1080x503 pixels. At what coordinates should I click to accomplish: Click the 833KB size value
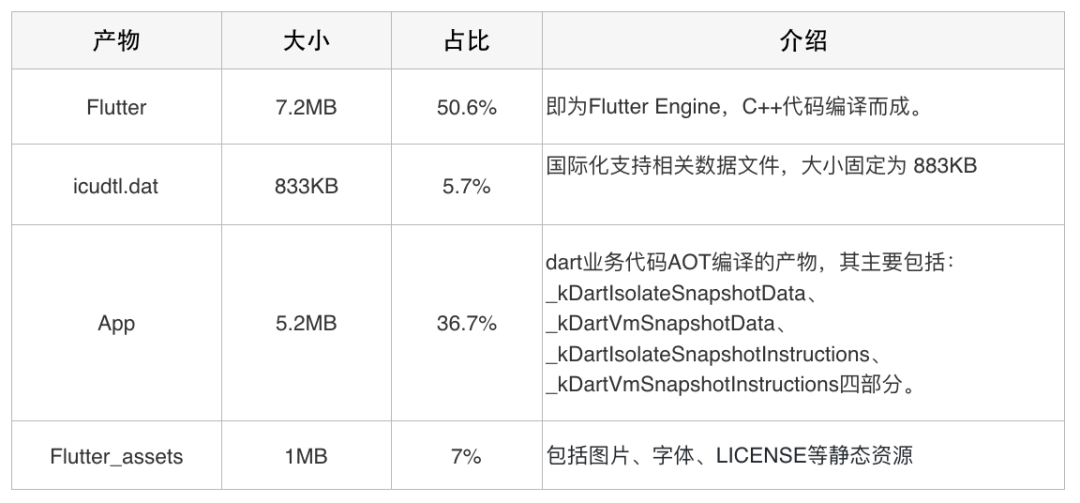pos(307,186)
